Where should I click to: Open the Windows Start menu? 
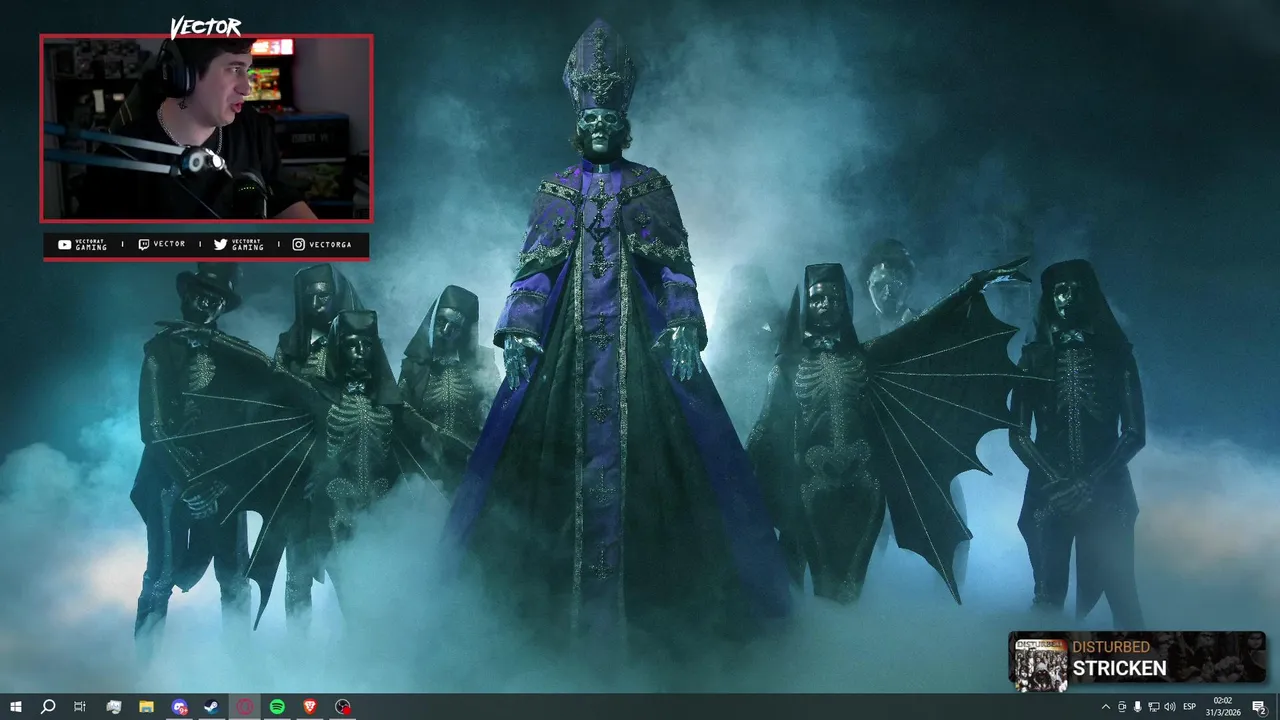[16, 707]
